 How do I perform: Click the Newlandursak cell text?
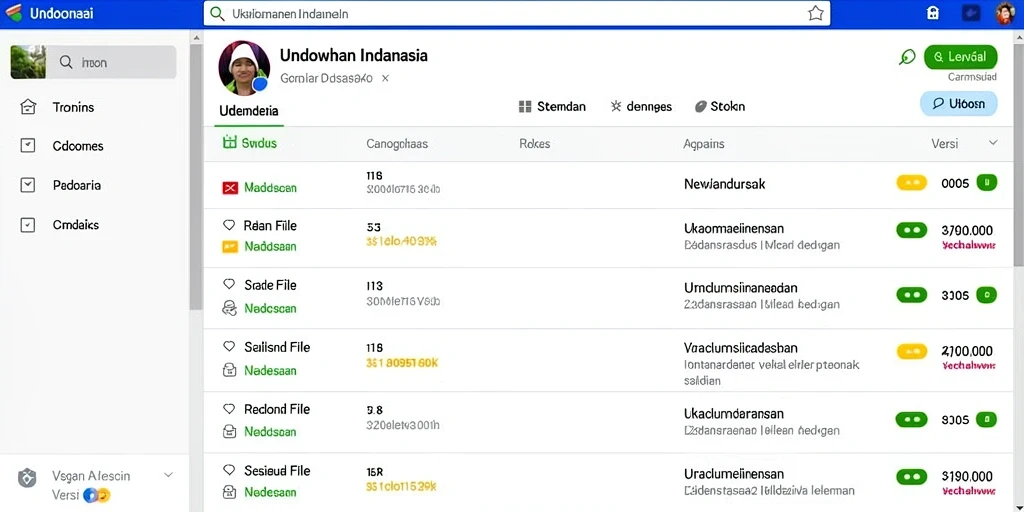click(724, 184)
